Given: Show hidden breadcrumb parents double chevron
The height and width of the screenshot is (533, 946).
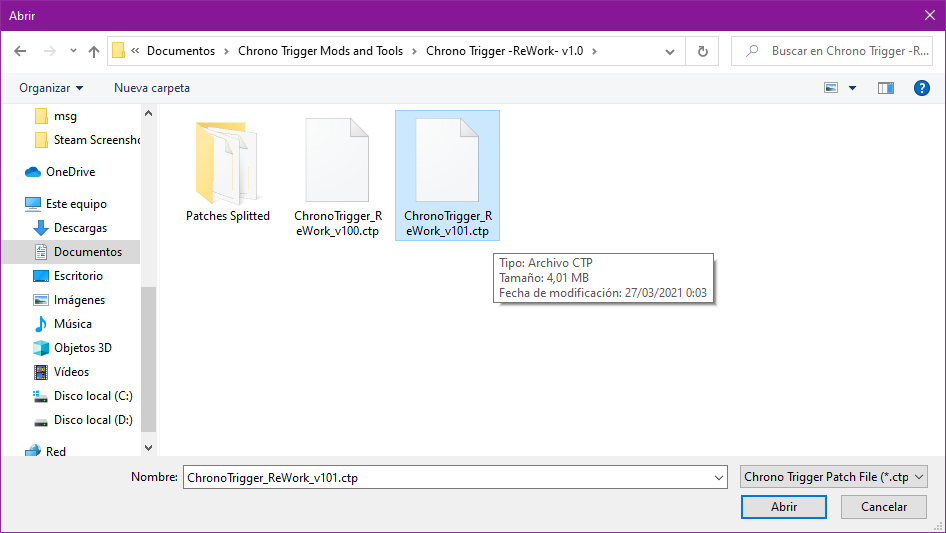Looking at the screenshot, I should point(135,51).
